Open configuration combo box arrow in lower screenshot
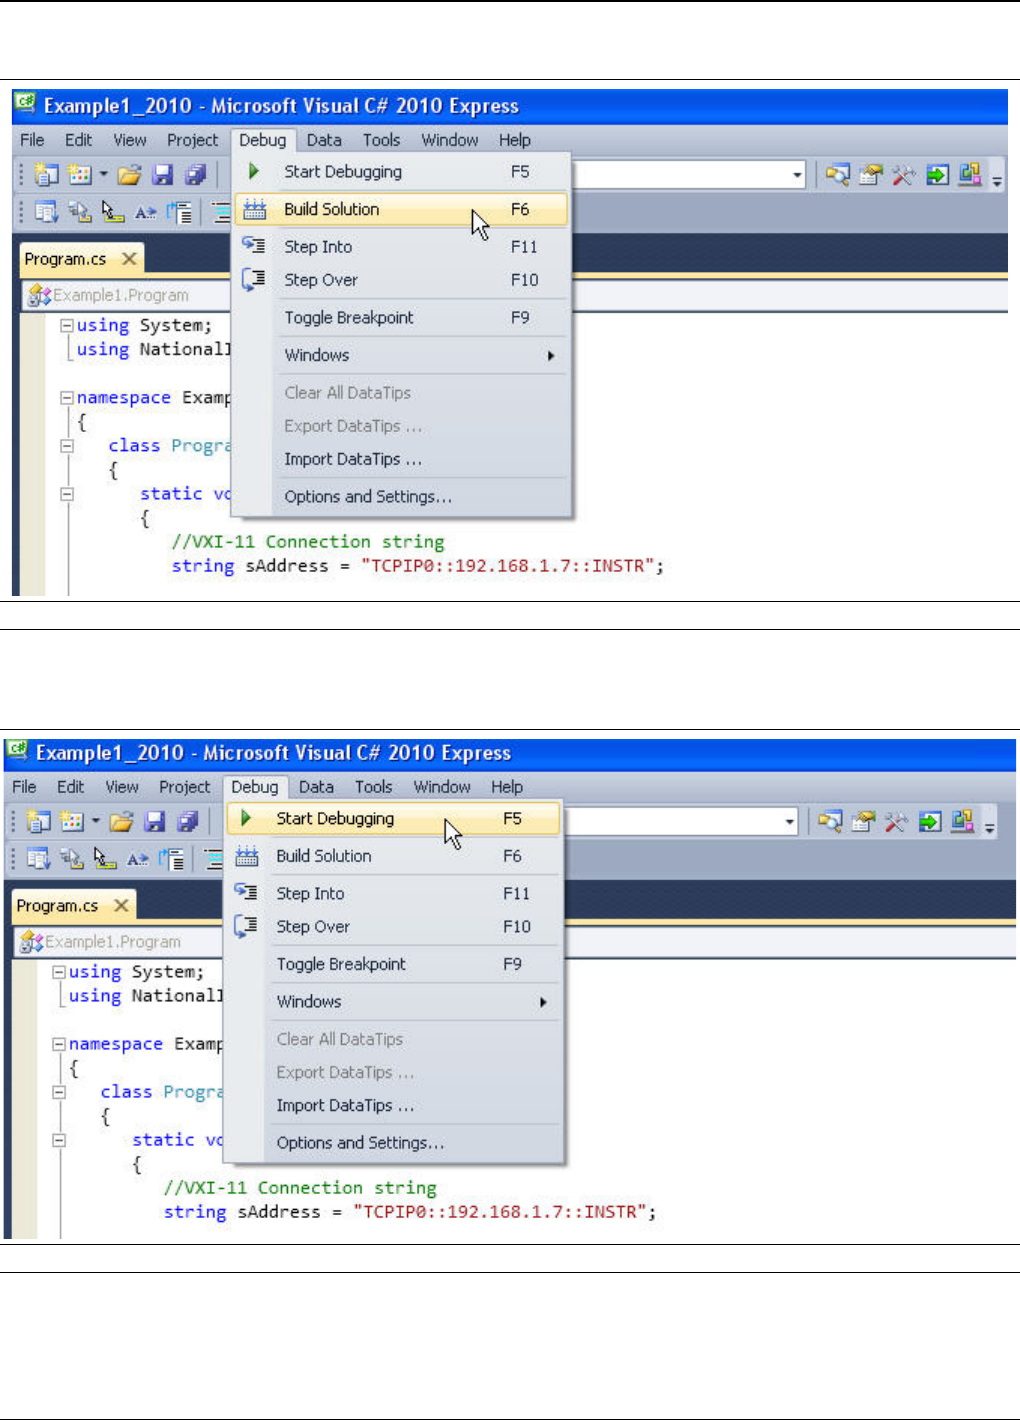This screenshot has height=1420, width=1020. coord(789,822)
